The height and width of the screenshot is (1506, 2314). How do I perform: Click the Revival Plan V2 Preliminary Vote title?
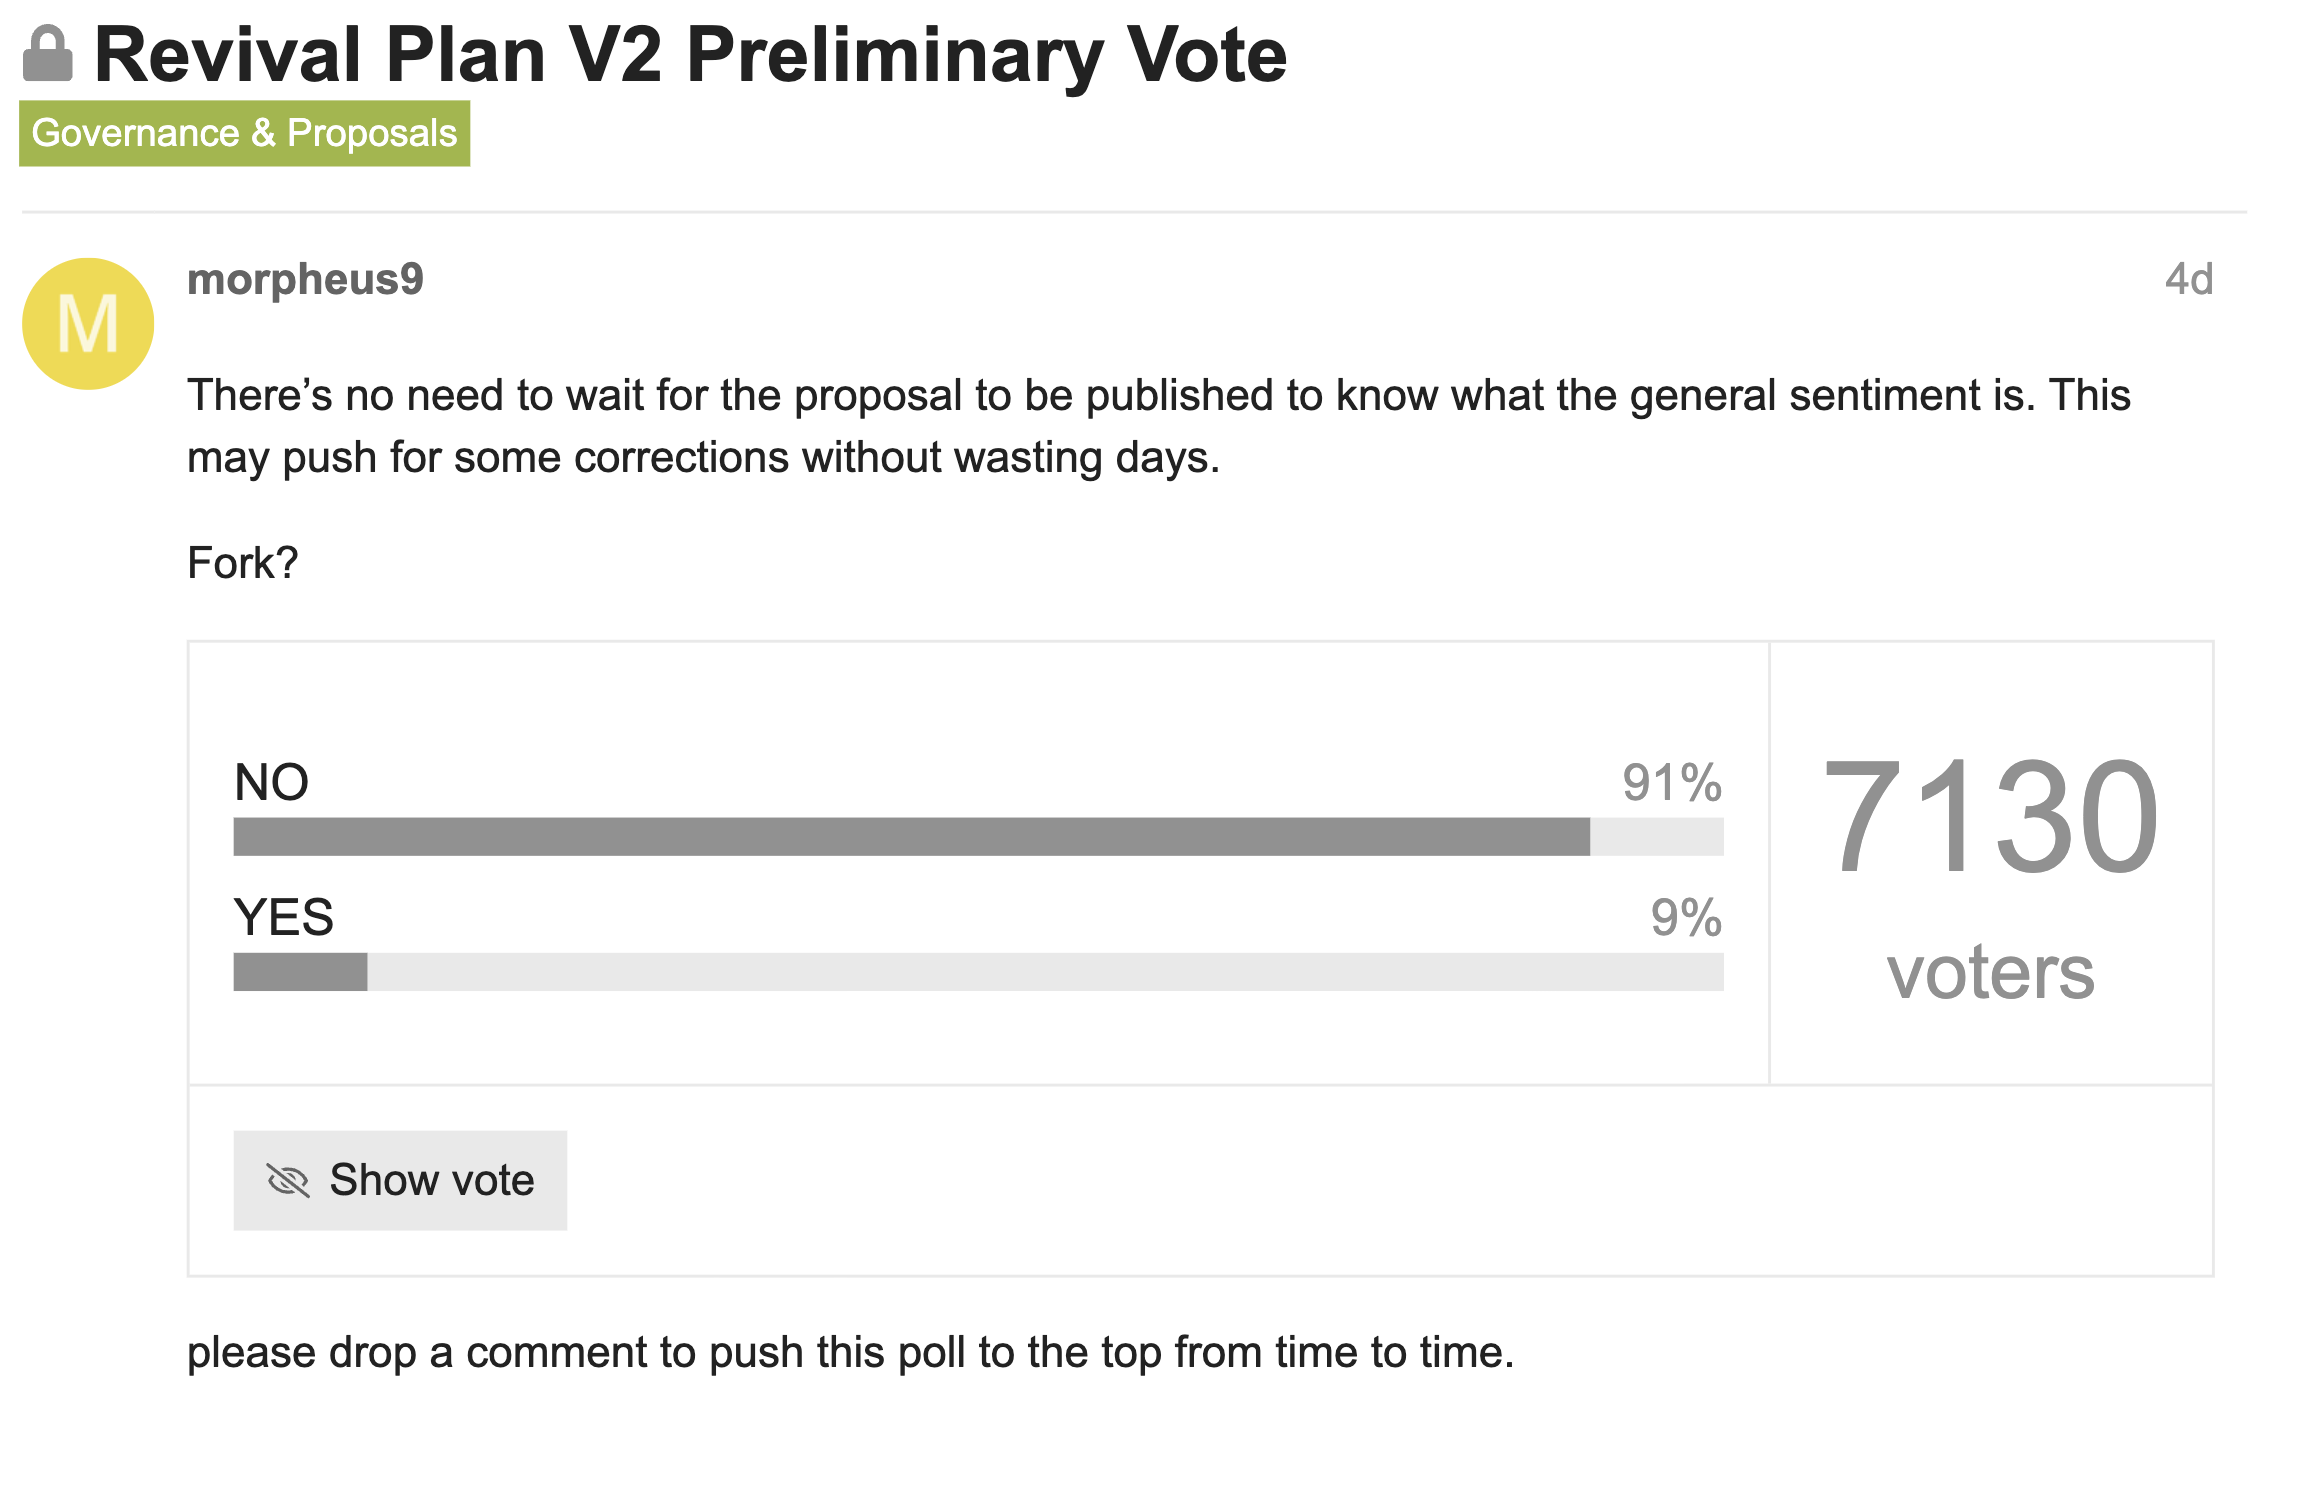click(x=690, y=56)
